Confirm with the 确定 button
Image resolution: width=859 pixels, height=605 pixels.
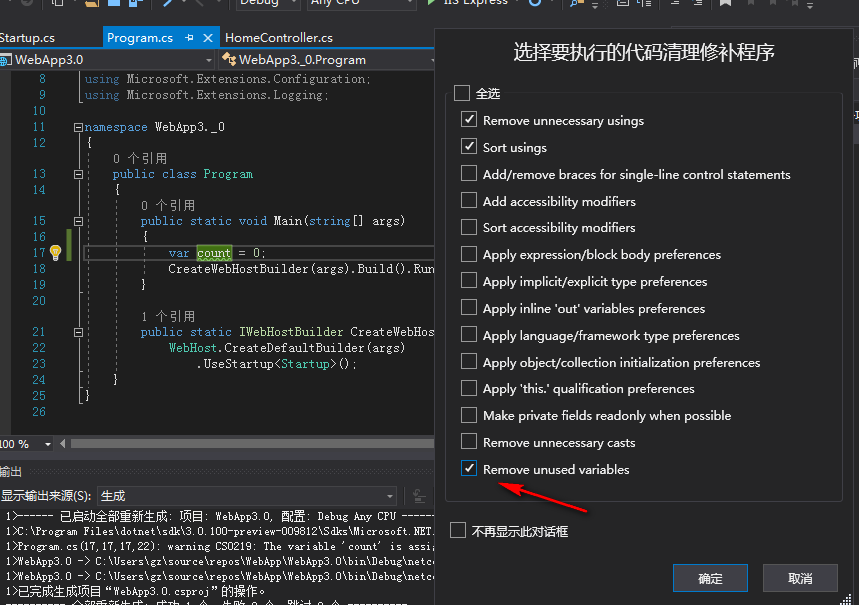pyautogui.click(x=710, y=578)
